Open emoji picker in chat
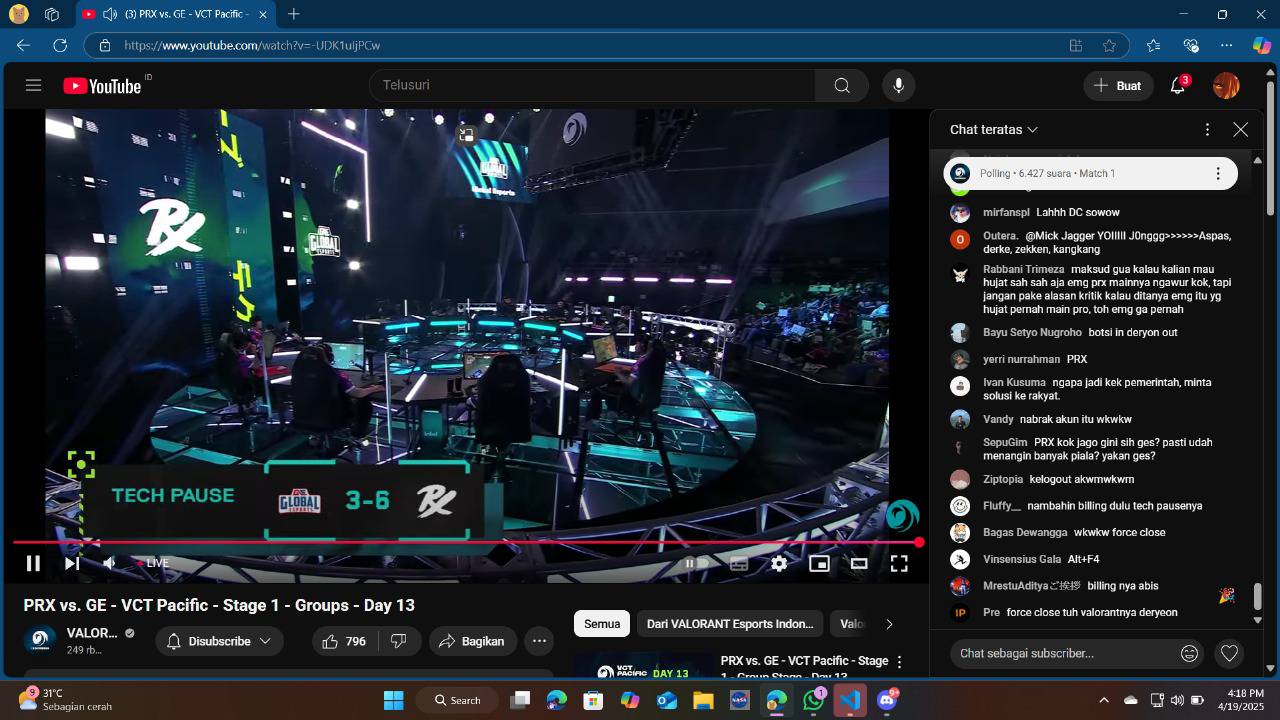The width and height of the screenshot is (1280, 720). [x=1189, y=653]
